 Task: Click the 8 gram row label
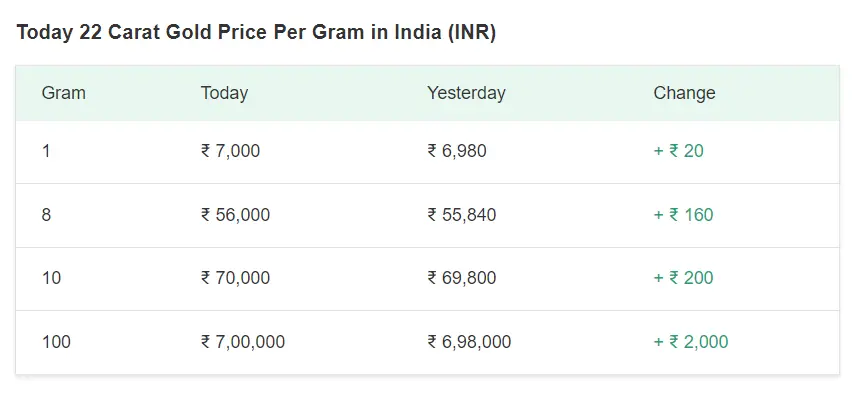[x=46, y=215]
